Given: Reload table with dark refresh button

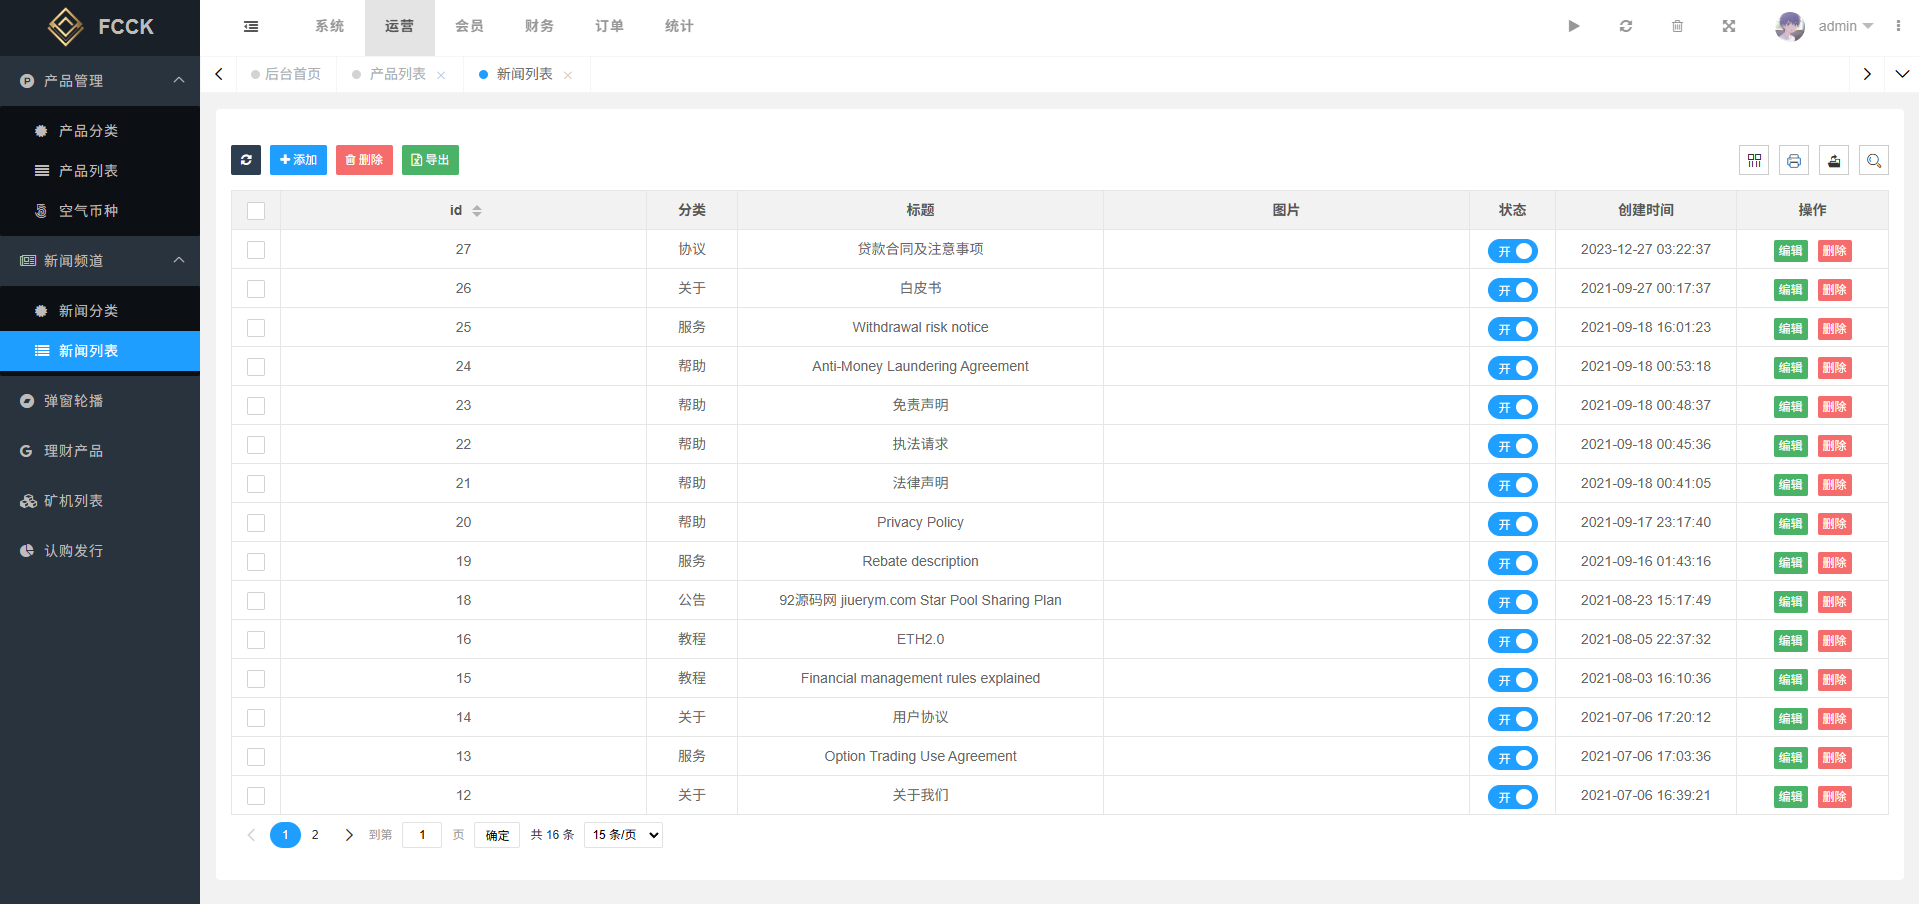Looking at the screenshot, I should (246, 160).
